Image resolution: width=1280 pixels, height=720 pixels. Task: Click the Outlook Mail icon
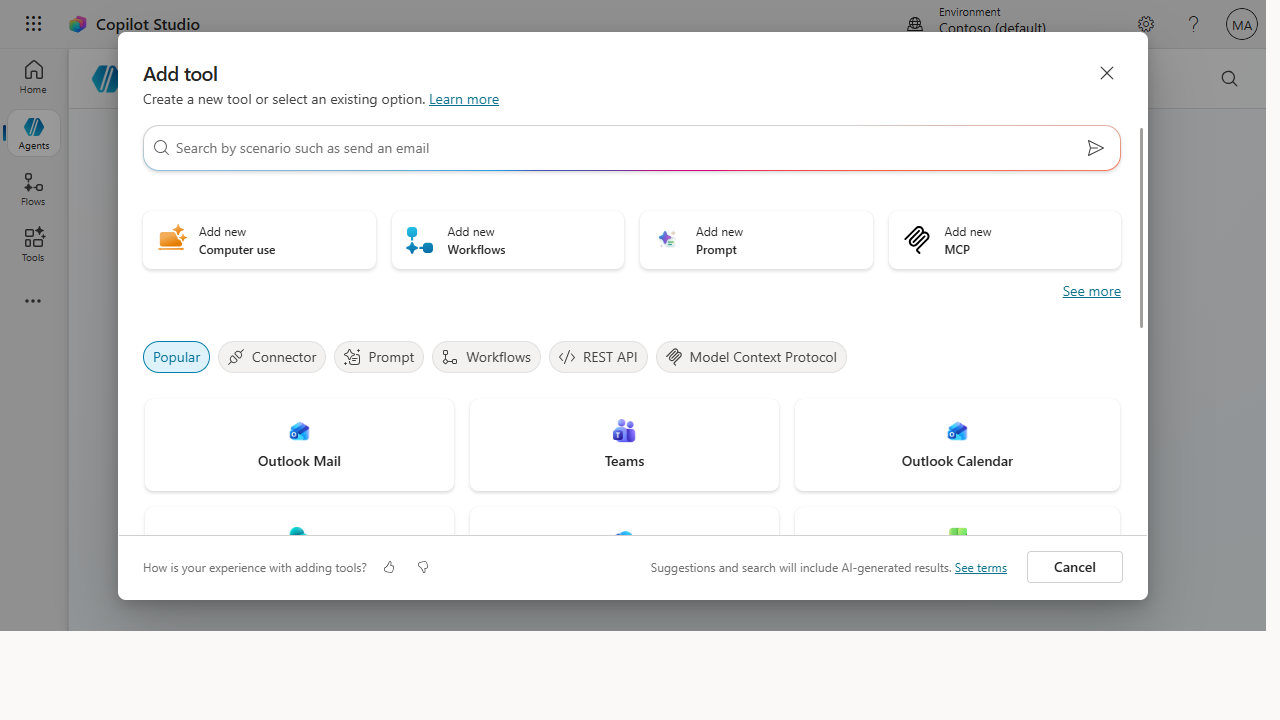pos(299,431)
